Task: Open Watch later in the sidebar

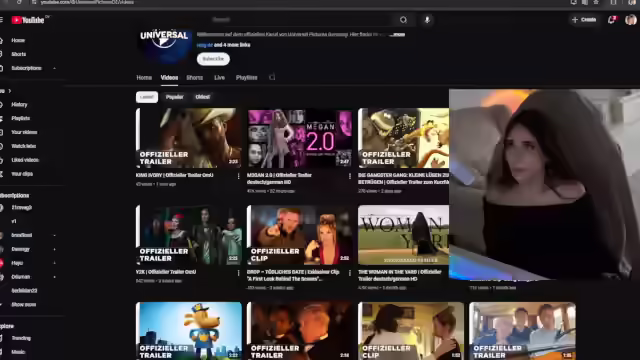Action: point(24,146)
